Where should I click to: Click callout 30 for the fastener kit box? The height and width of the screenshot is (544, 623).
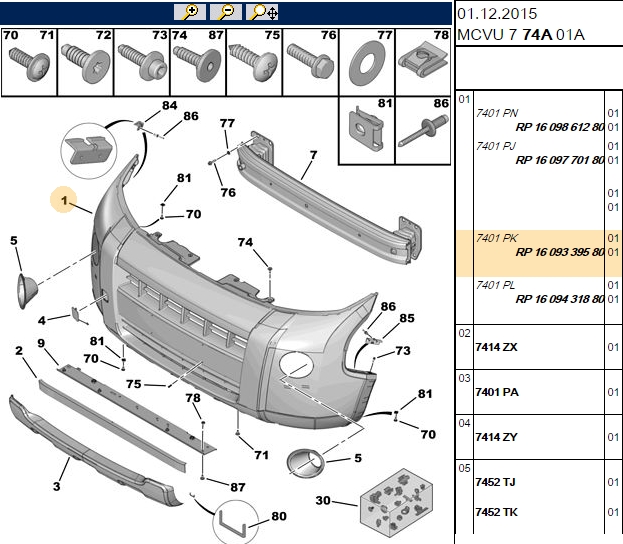(323, 500)
